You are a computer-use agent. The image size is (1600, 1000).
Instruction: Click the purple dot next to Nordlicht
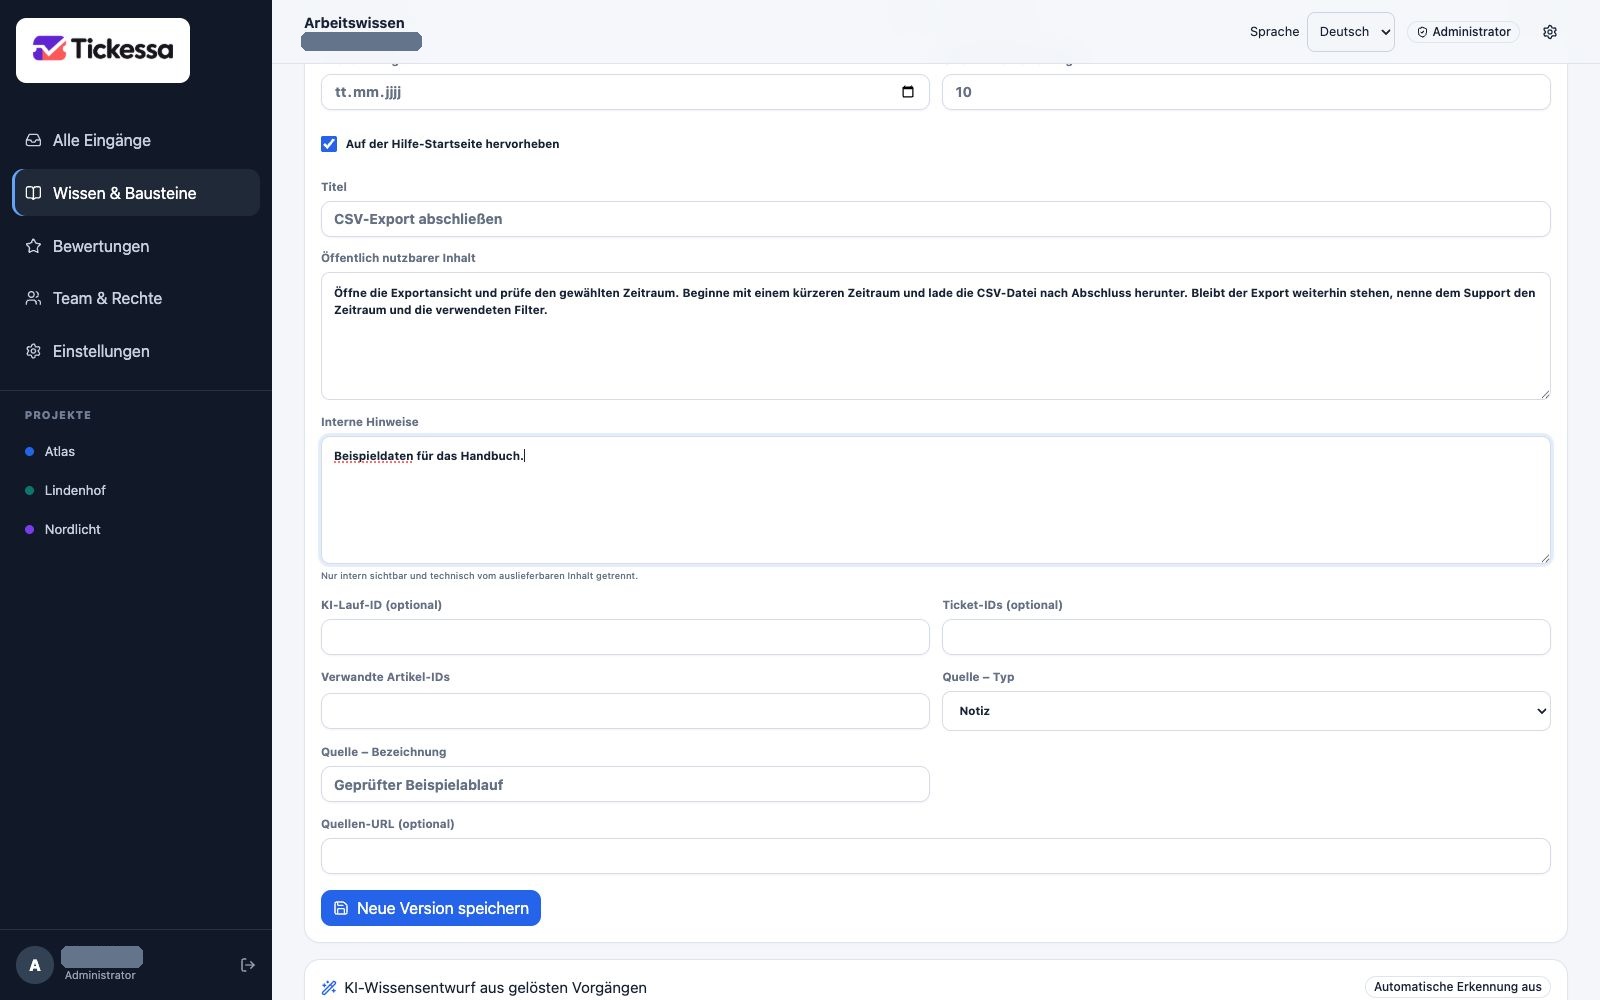point(30,530)
